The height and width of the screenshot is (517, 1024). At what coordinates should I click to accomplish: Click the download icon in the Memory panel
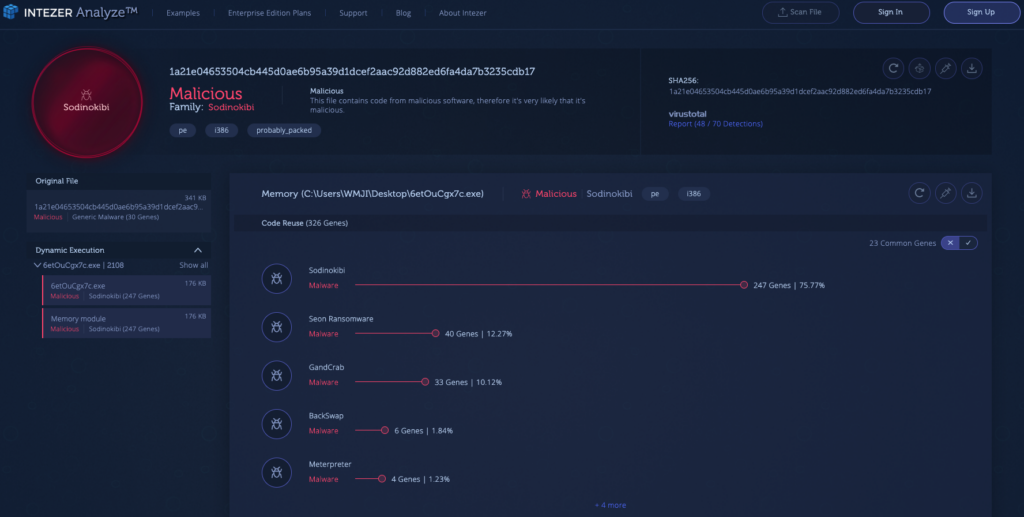pyautogui.click(x=971, y=193)
